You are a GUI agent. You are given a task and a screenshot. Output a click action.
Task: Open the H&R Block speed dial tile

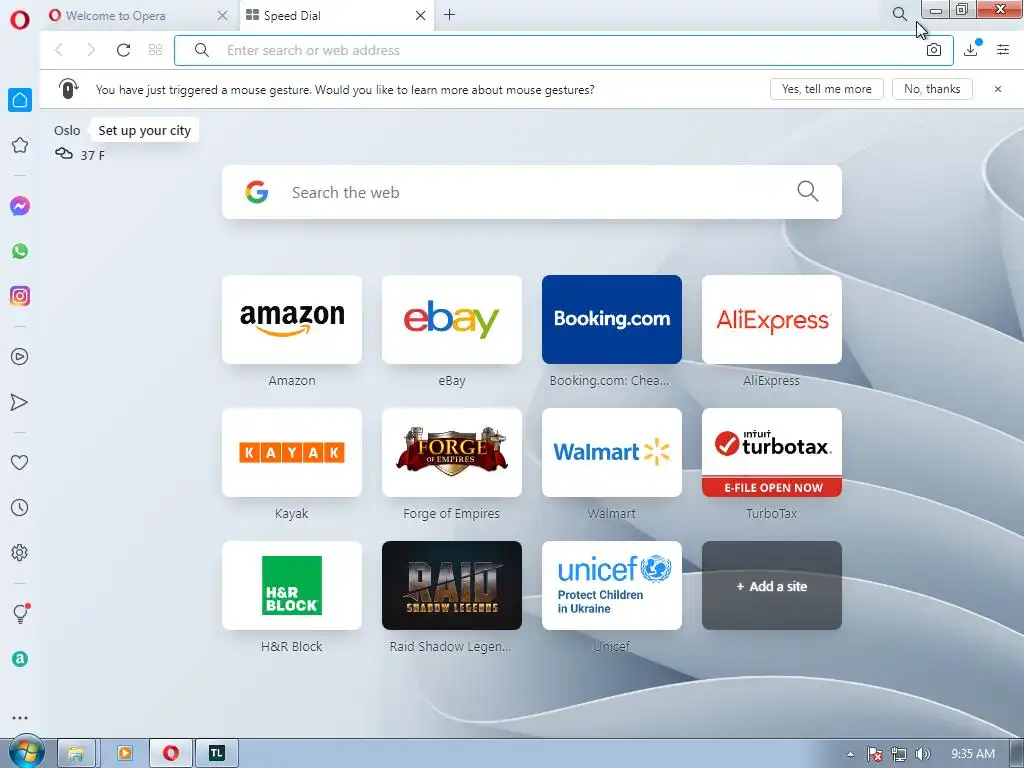tap(292, 585)
